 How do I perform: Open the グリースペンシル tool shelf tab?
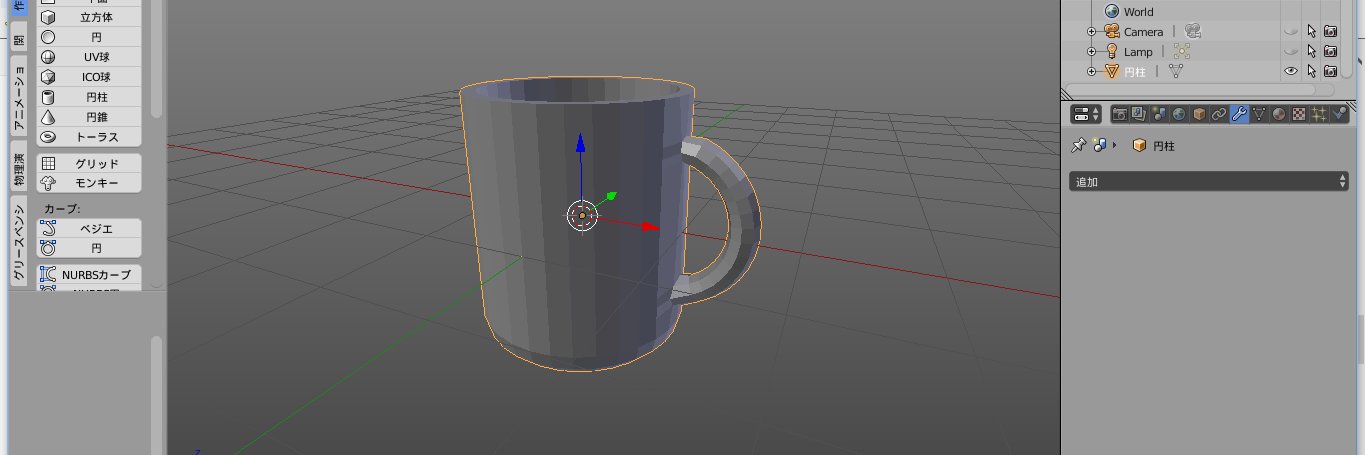[x=19, y=240]
